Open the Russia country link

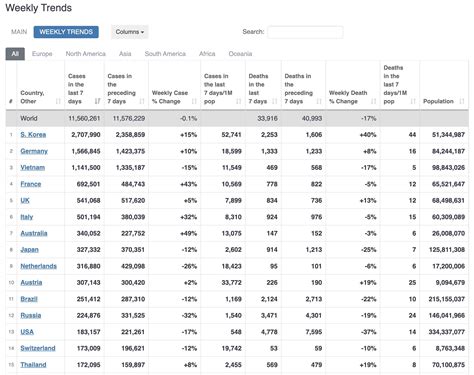pyautogui.click(x=31, y=315)
